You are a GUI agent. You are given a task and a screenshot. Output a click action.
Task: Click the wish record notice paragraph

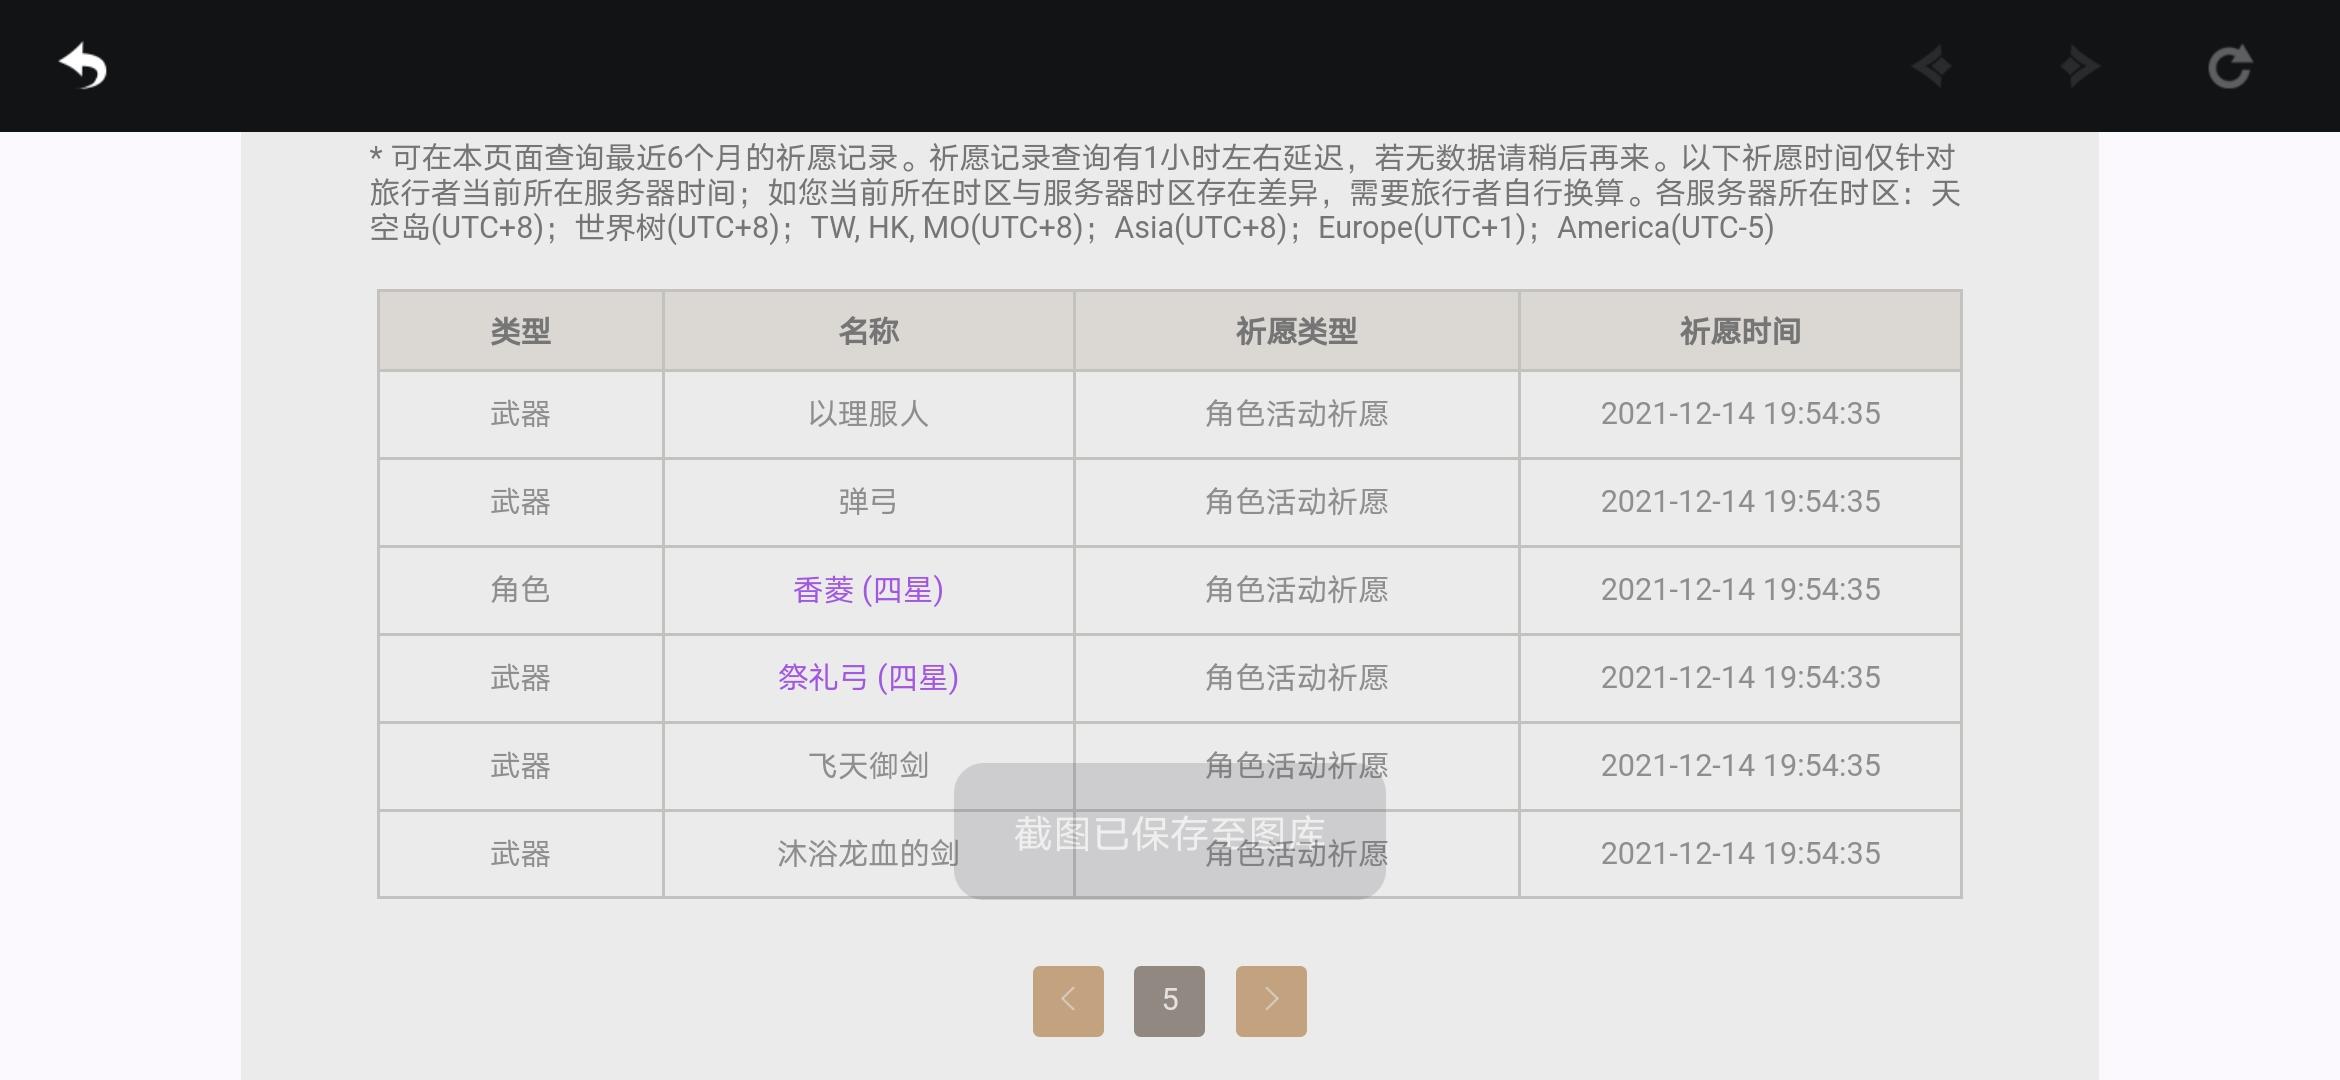click(1165, 193)
